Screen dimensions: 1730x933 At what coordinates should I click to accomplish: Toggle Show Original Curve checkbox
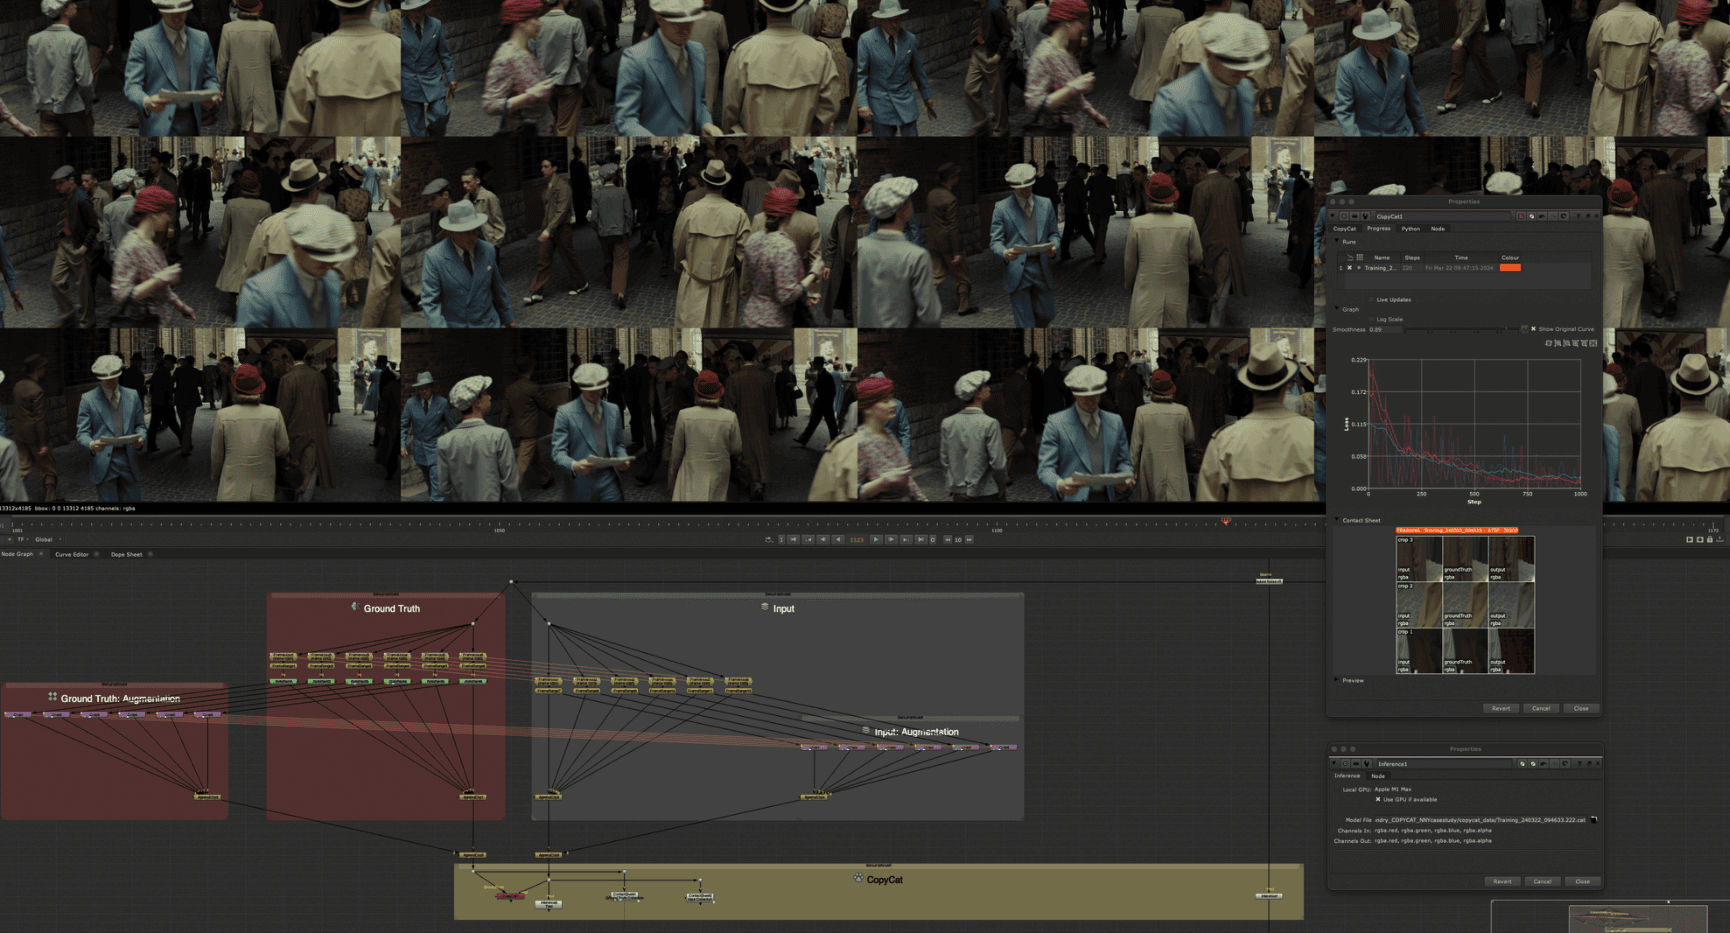1533,329
